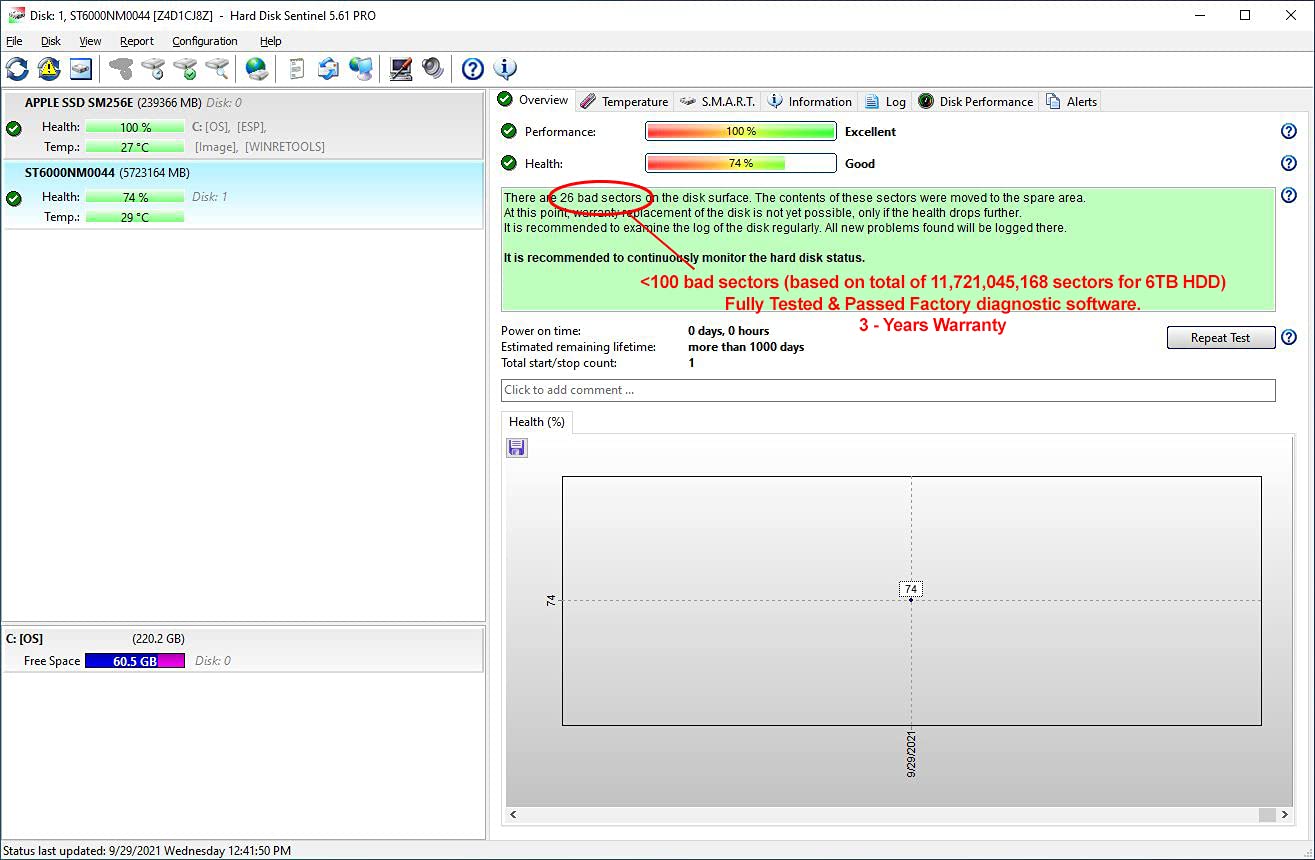This screenshot has width=1315, height=860.
Task: Click the speaker sound icon in toolbar
Action: coord(432,69)
